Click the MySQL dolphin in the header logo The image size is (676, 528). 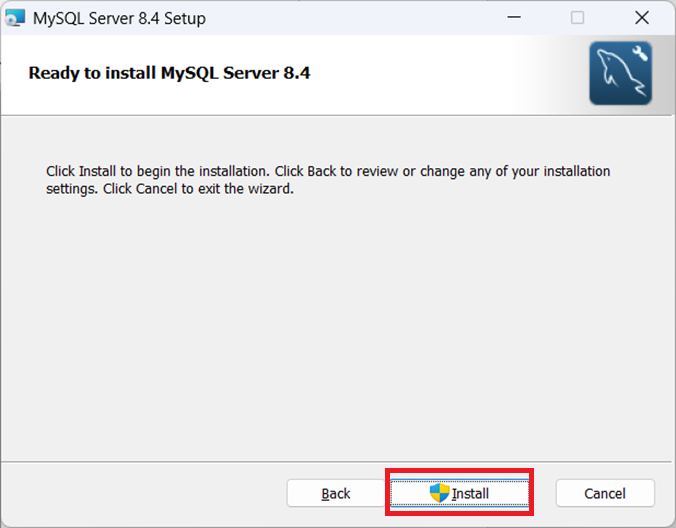point(615,78)
